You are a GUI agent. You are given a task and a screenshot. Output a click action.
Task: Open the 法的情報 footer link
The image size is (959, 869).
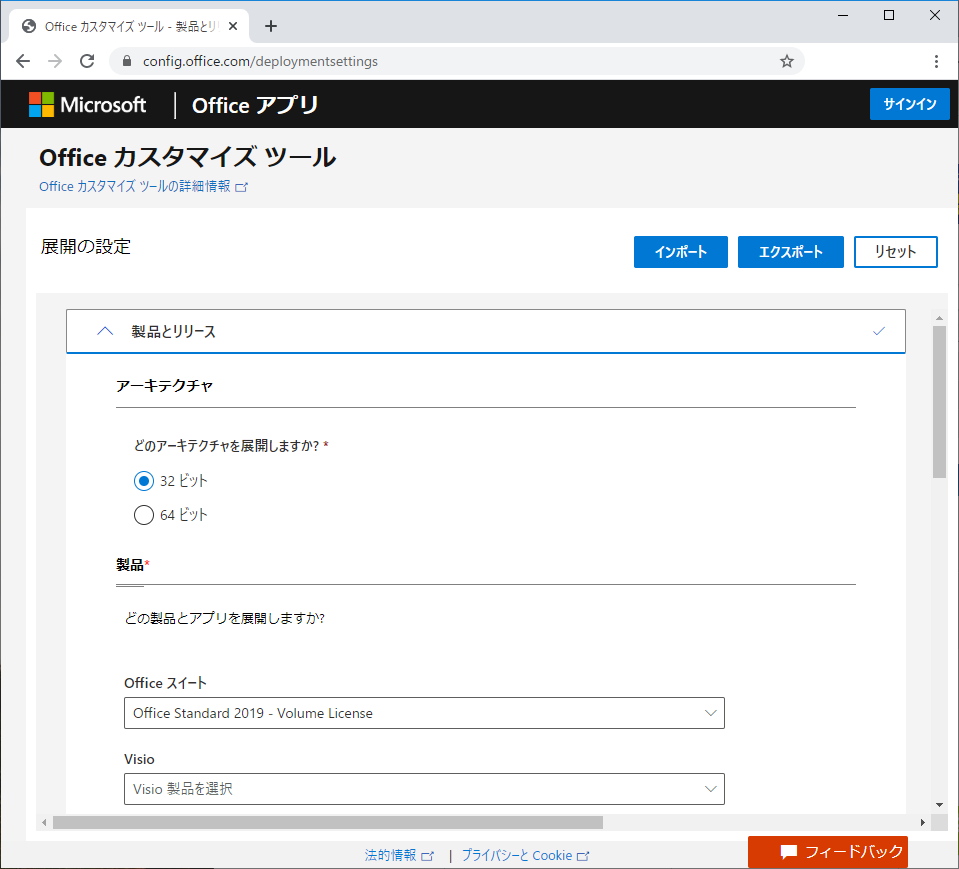tap(399, 855)
